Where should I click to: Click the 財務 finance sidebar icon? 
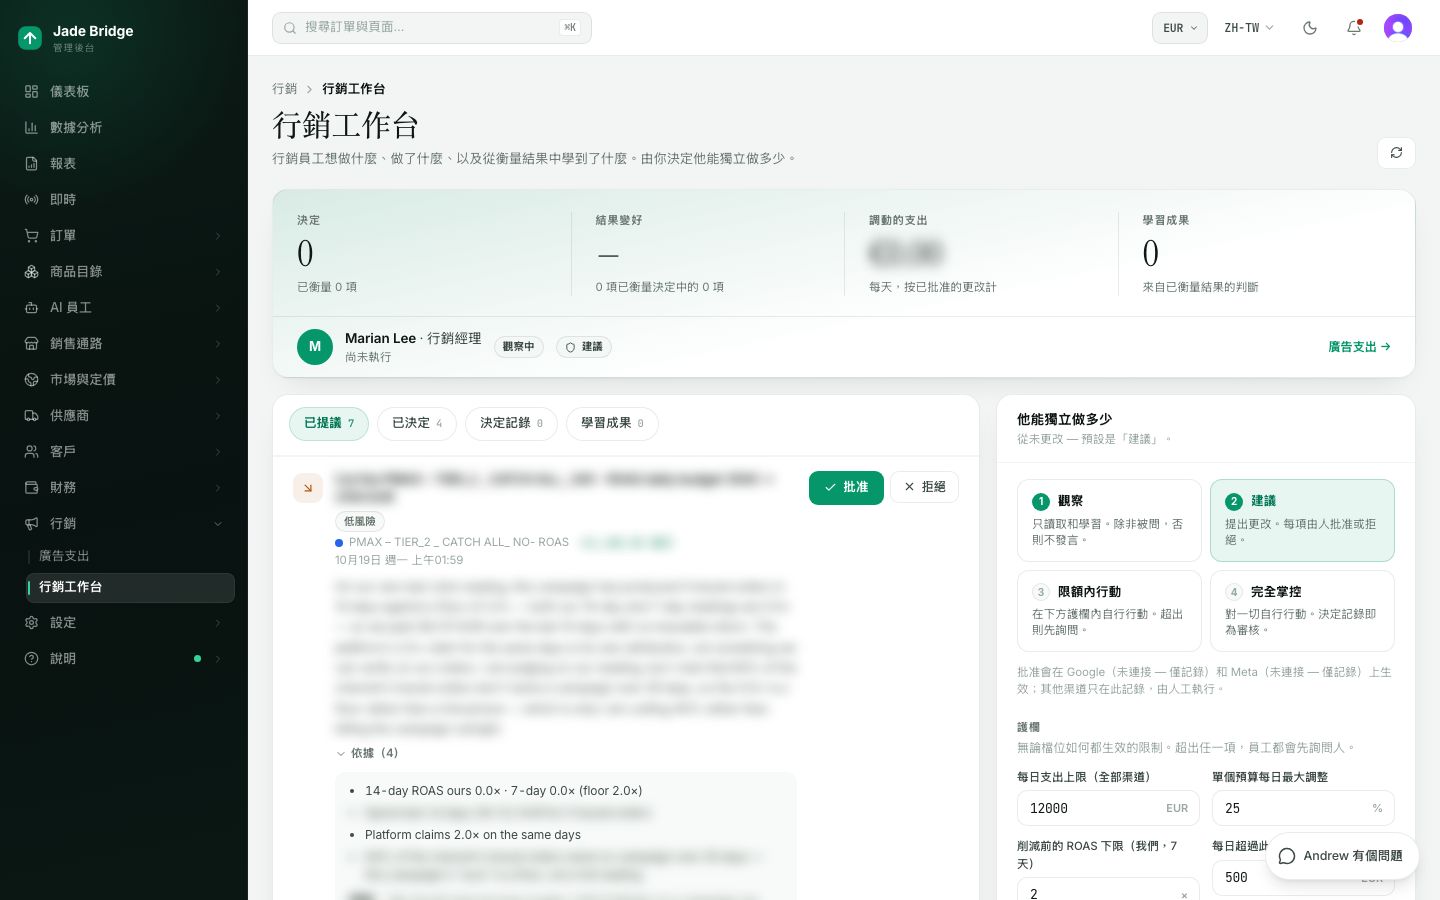click(32, 487)
